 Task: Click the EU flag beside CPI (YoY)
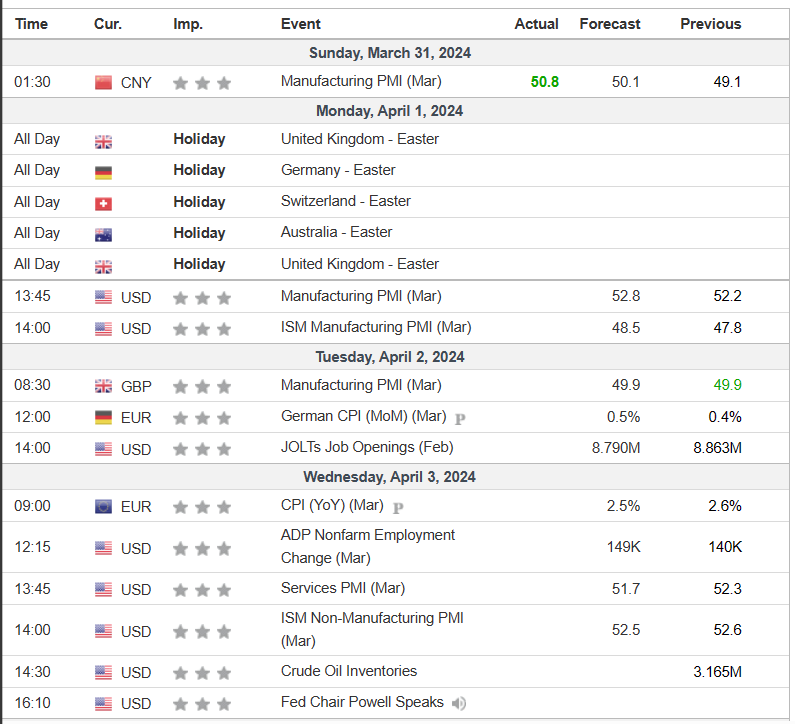coord(103,507)
